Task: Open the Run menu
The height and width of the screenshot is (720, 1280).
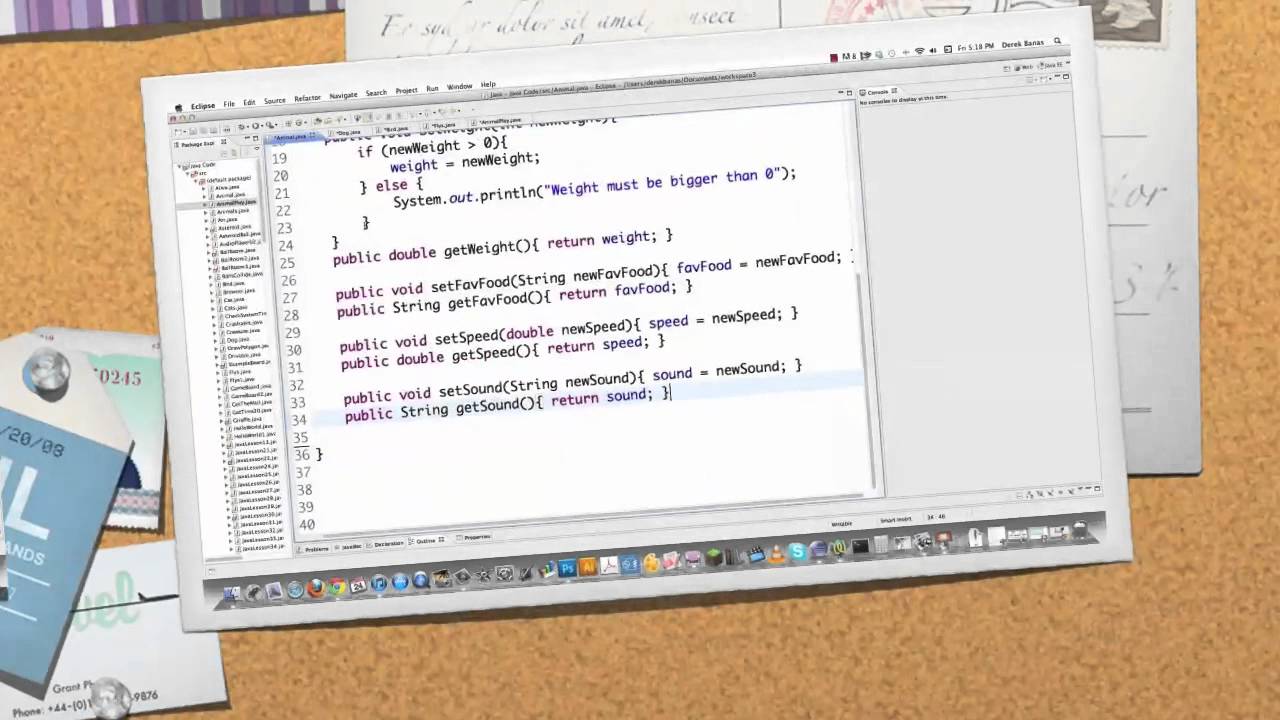Action: [432, 88]
